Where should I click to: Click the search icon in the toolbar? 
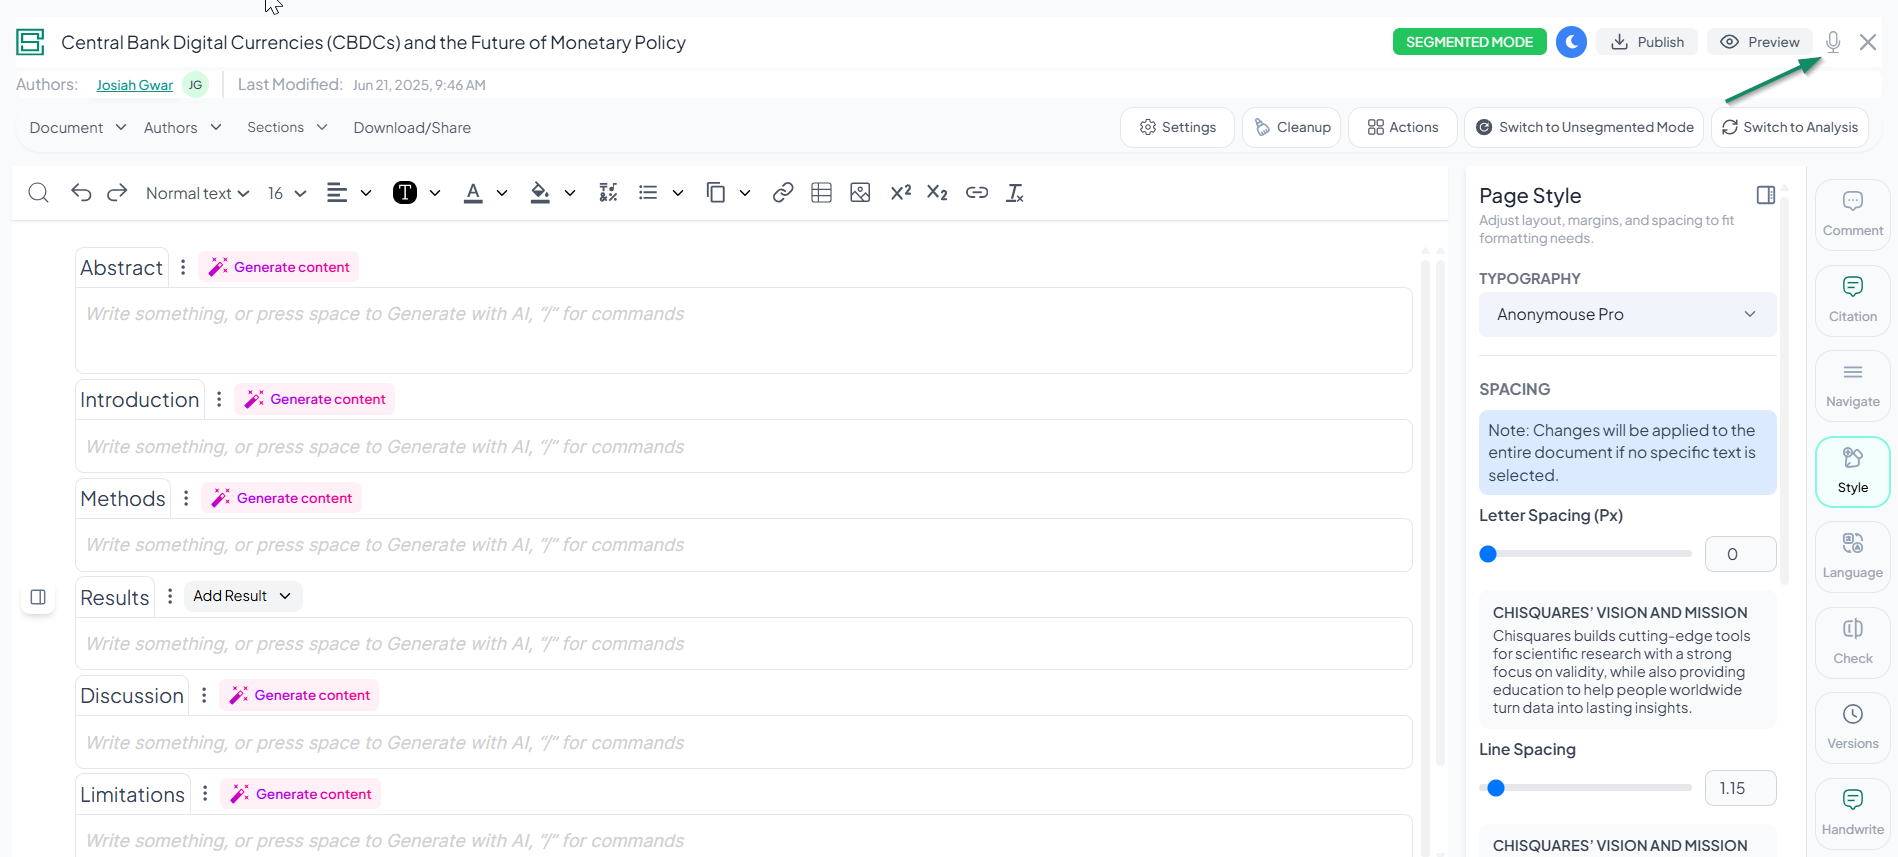coord(38,193)
